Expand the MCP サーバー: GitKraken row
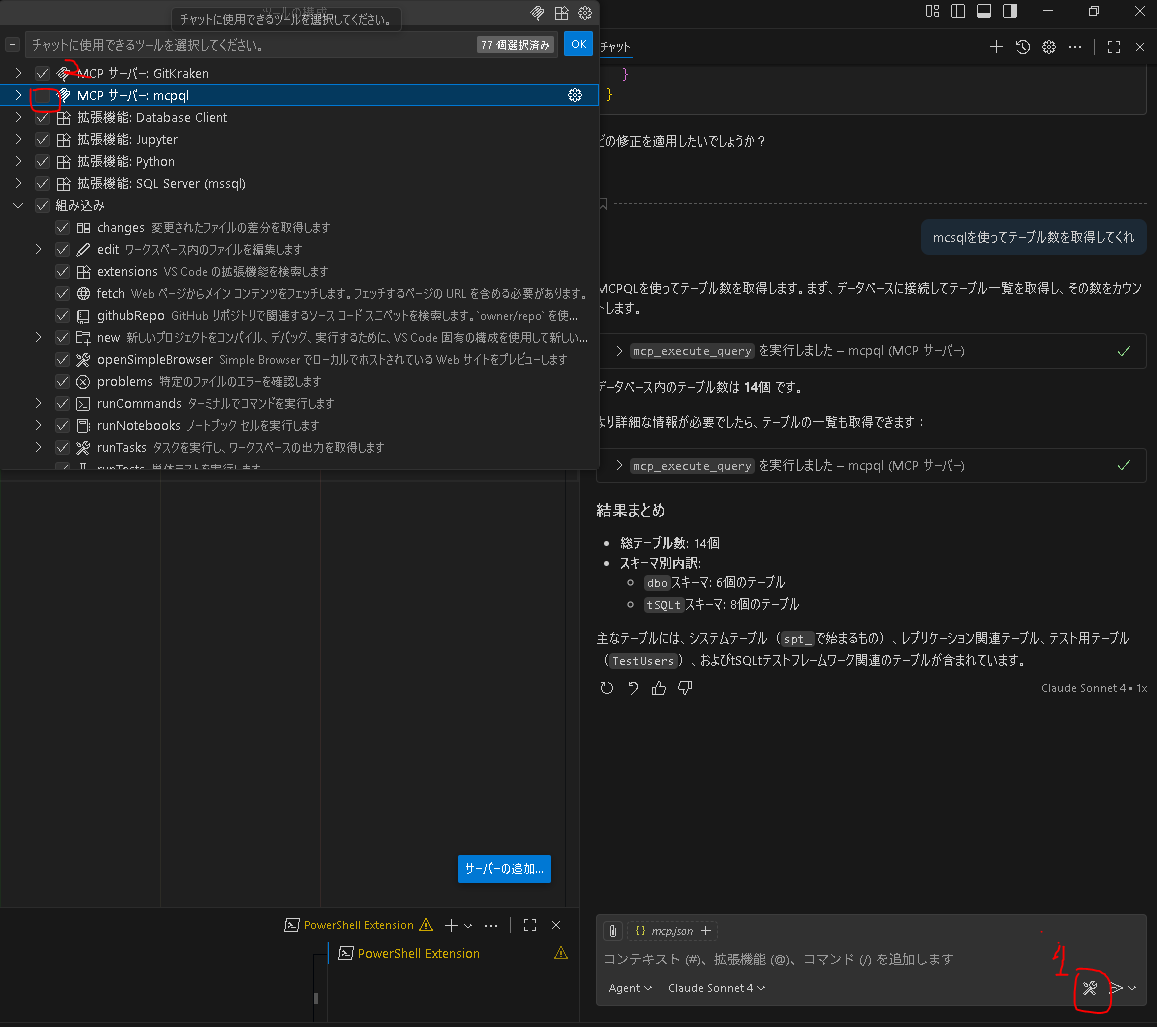This screenshot has height=1027, width=1157. [18, 73]
